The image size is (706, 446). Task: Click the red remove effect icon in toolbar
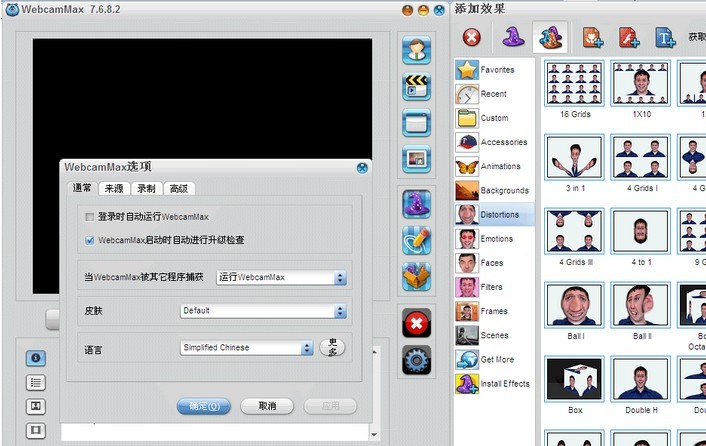click(471, 37)
